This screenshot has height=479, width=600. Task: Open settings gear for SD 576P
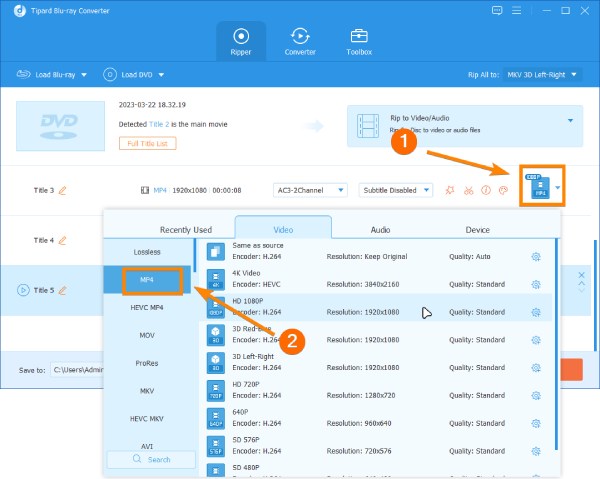(536, 451)
